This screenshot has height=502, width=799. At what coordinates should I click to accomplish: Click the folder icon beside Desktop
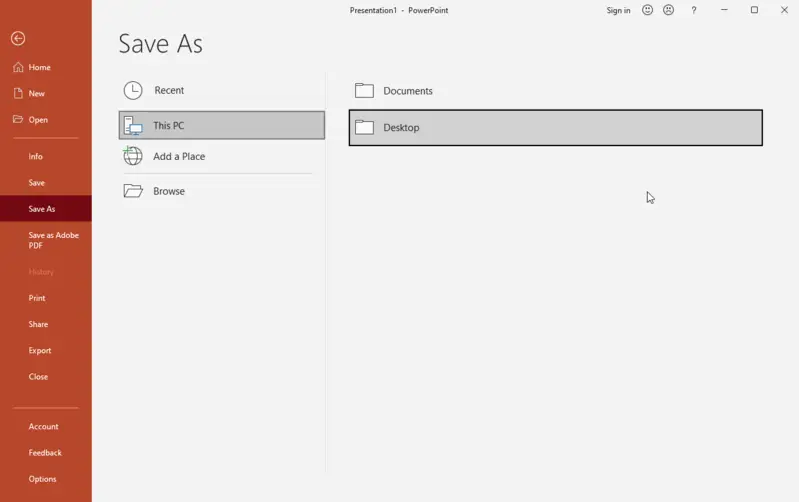click(x=364, y=127)
